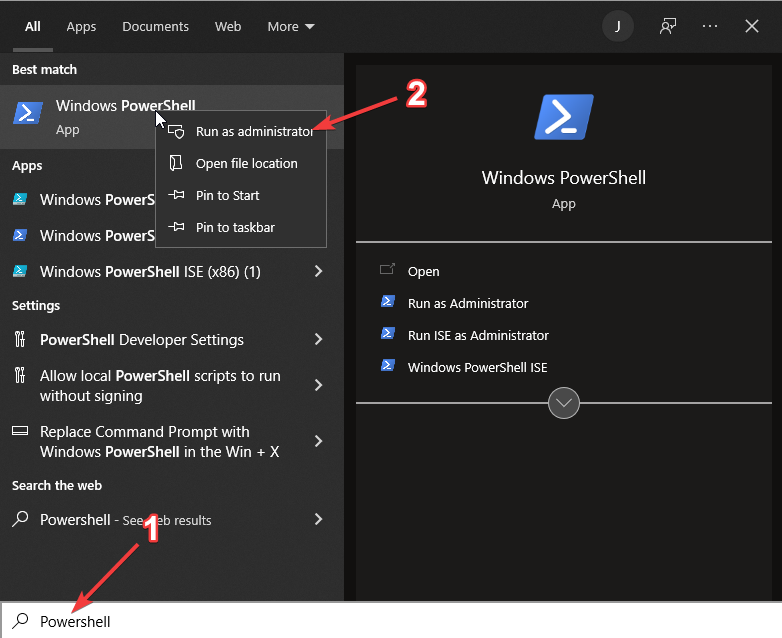
Task: Select Pin to Start menu entry
Action: (x=241, y=195)
